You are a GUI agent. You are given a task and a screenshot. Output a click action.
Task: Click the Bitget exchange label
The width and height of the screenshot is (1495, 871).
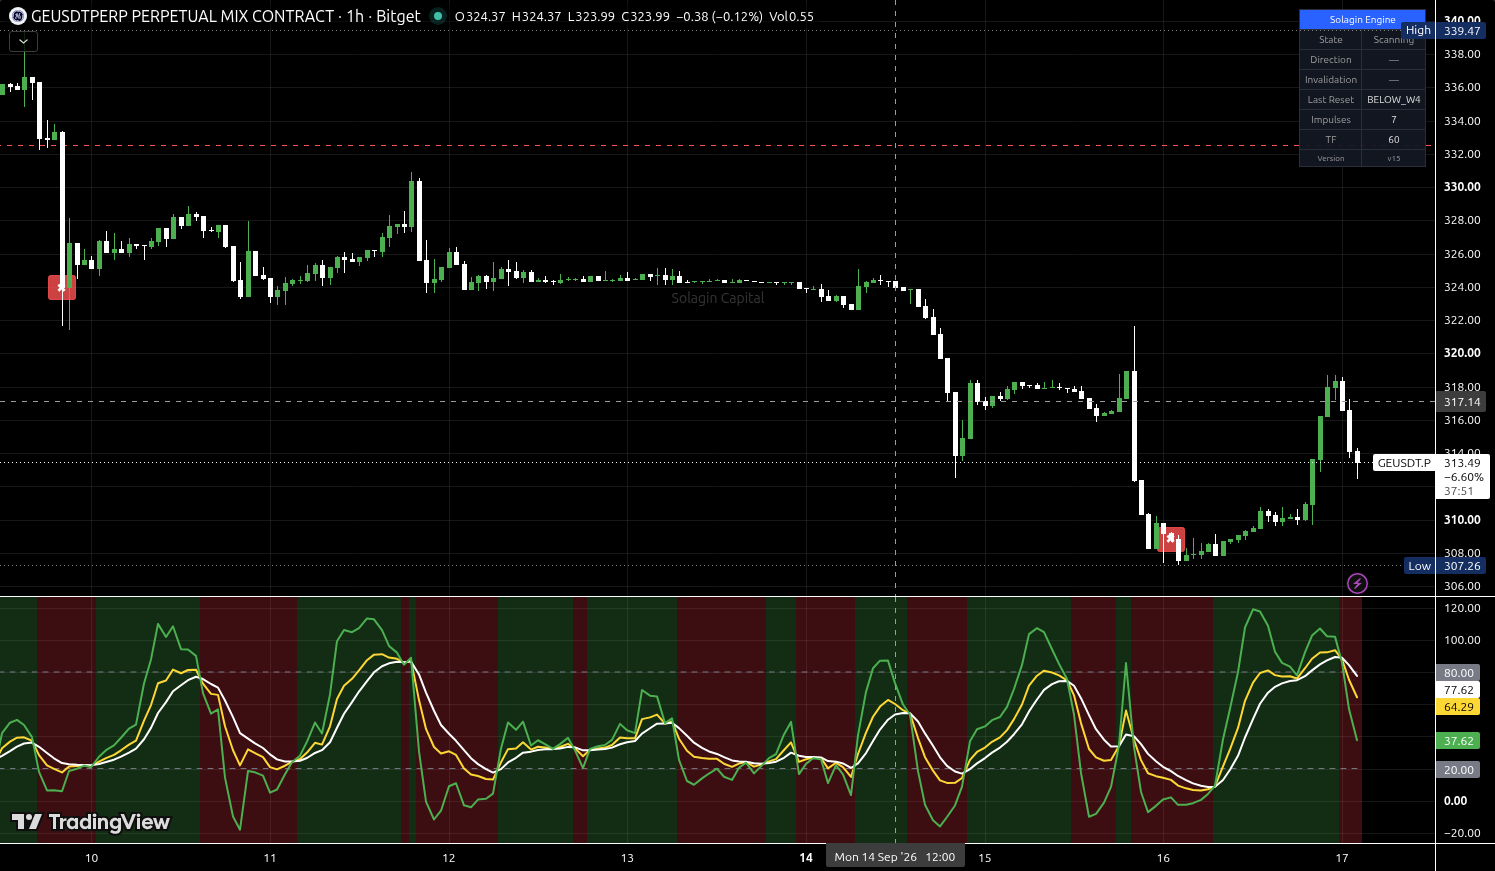pyautogui.click(x=398, y=16)
